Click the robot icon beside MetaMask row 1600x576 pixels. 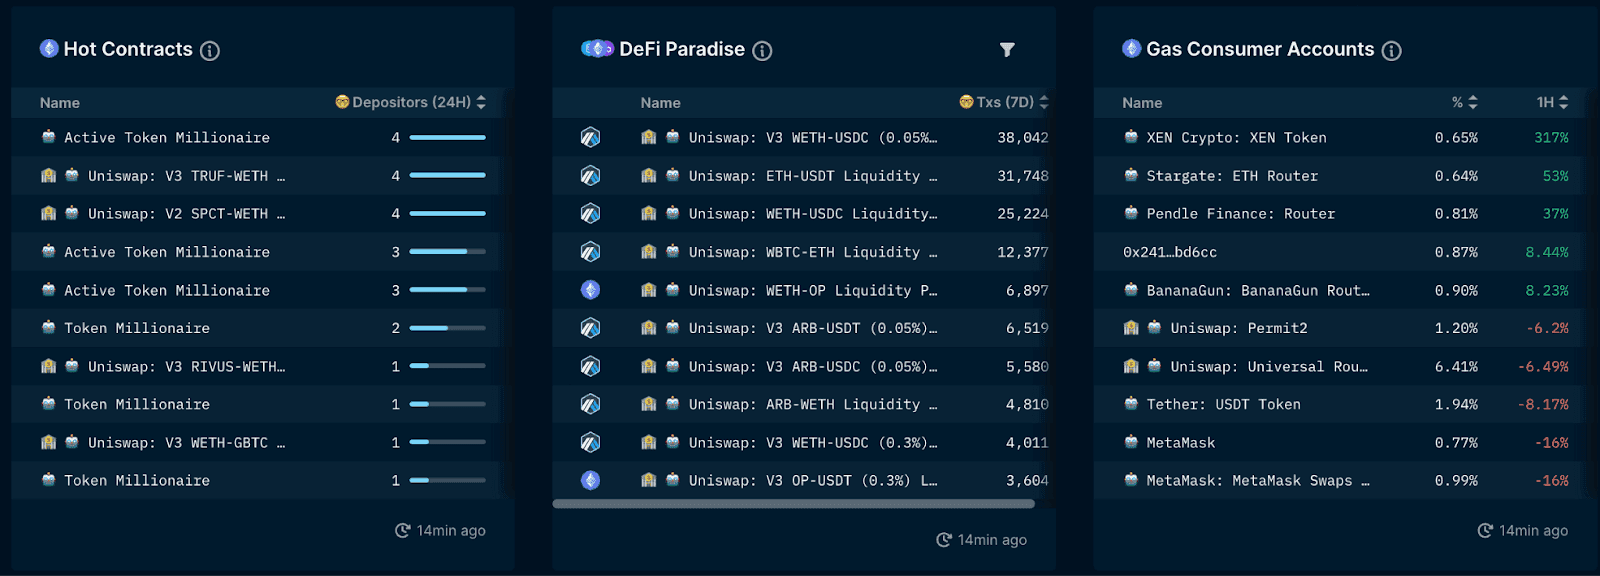pos(1131,441)
